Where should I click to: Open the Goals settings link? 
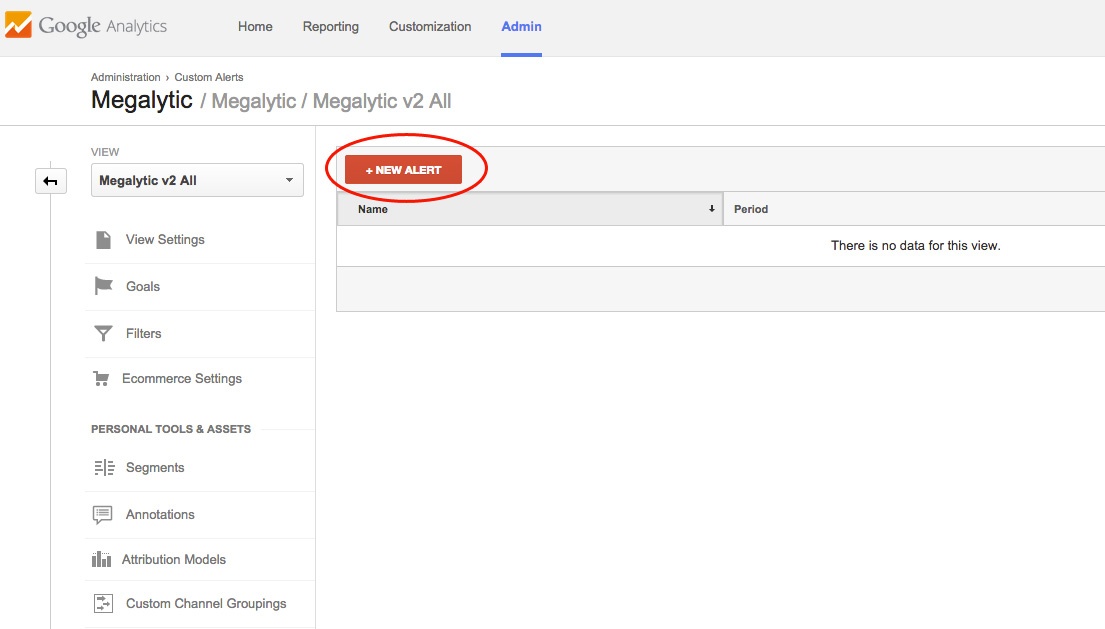point(143,287)
